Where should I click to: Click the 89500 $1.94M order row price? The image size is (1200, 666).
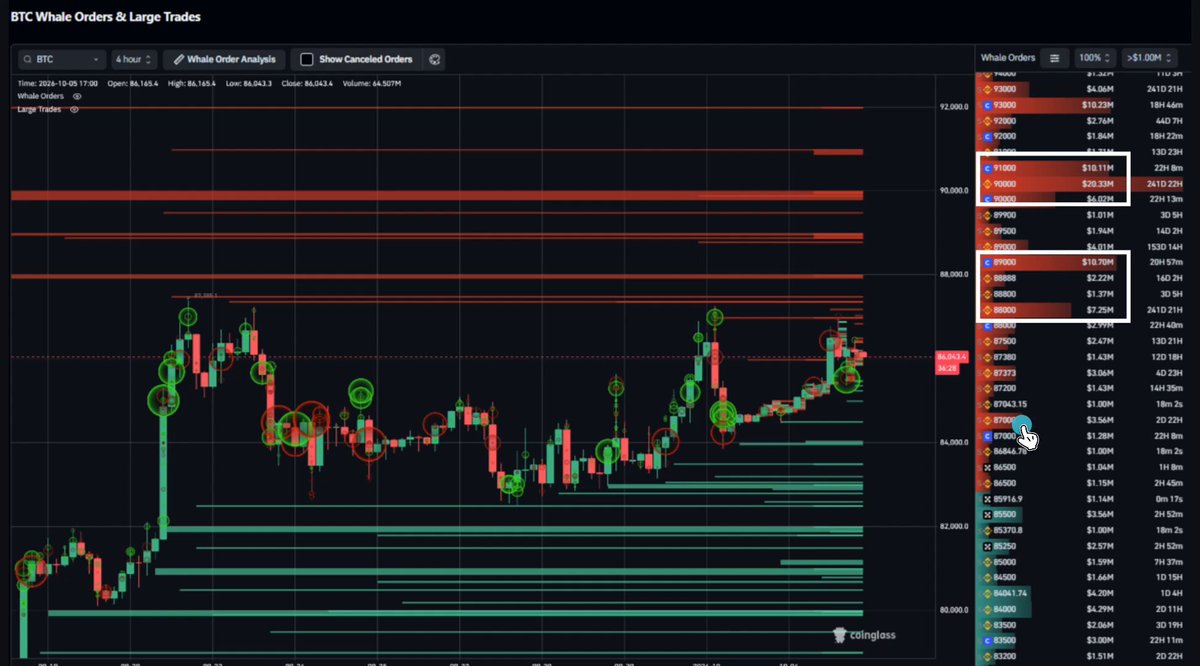(x=1005, y=231)
